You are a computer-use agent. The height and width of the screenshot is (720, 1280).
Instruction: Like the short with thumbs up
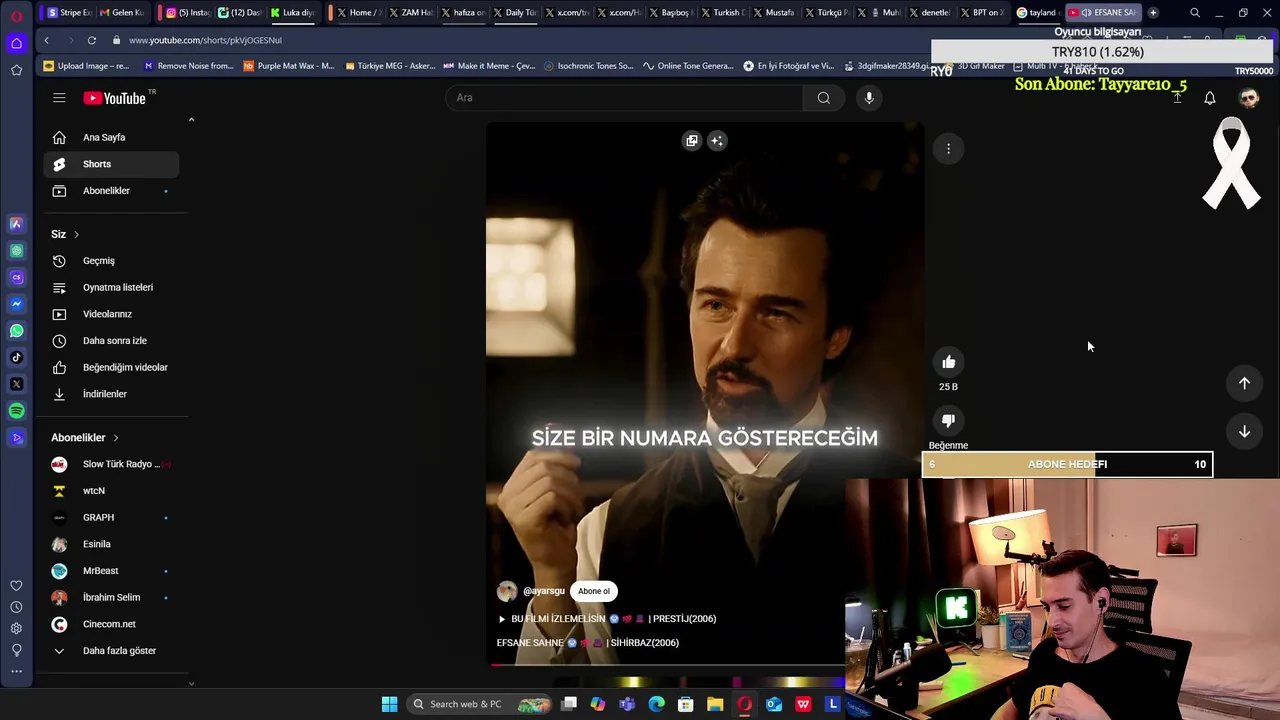[x=948, y=362]
